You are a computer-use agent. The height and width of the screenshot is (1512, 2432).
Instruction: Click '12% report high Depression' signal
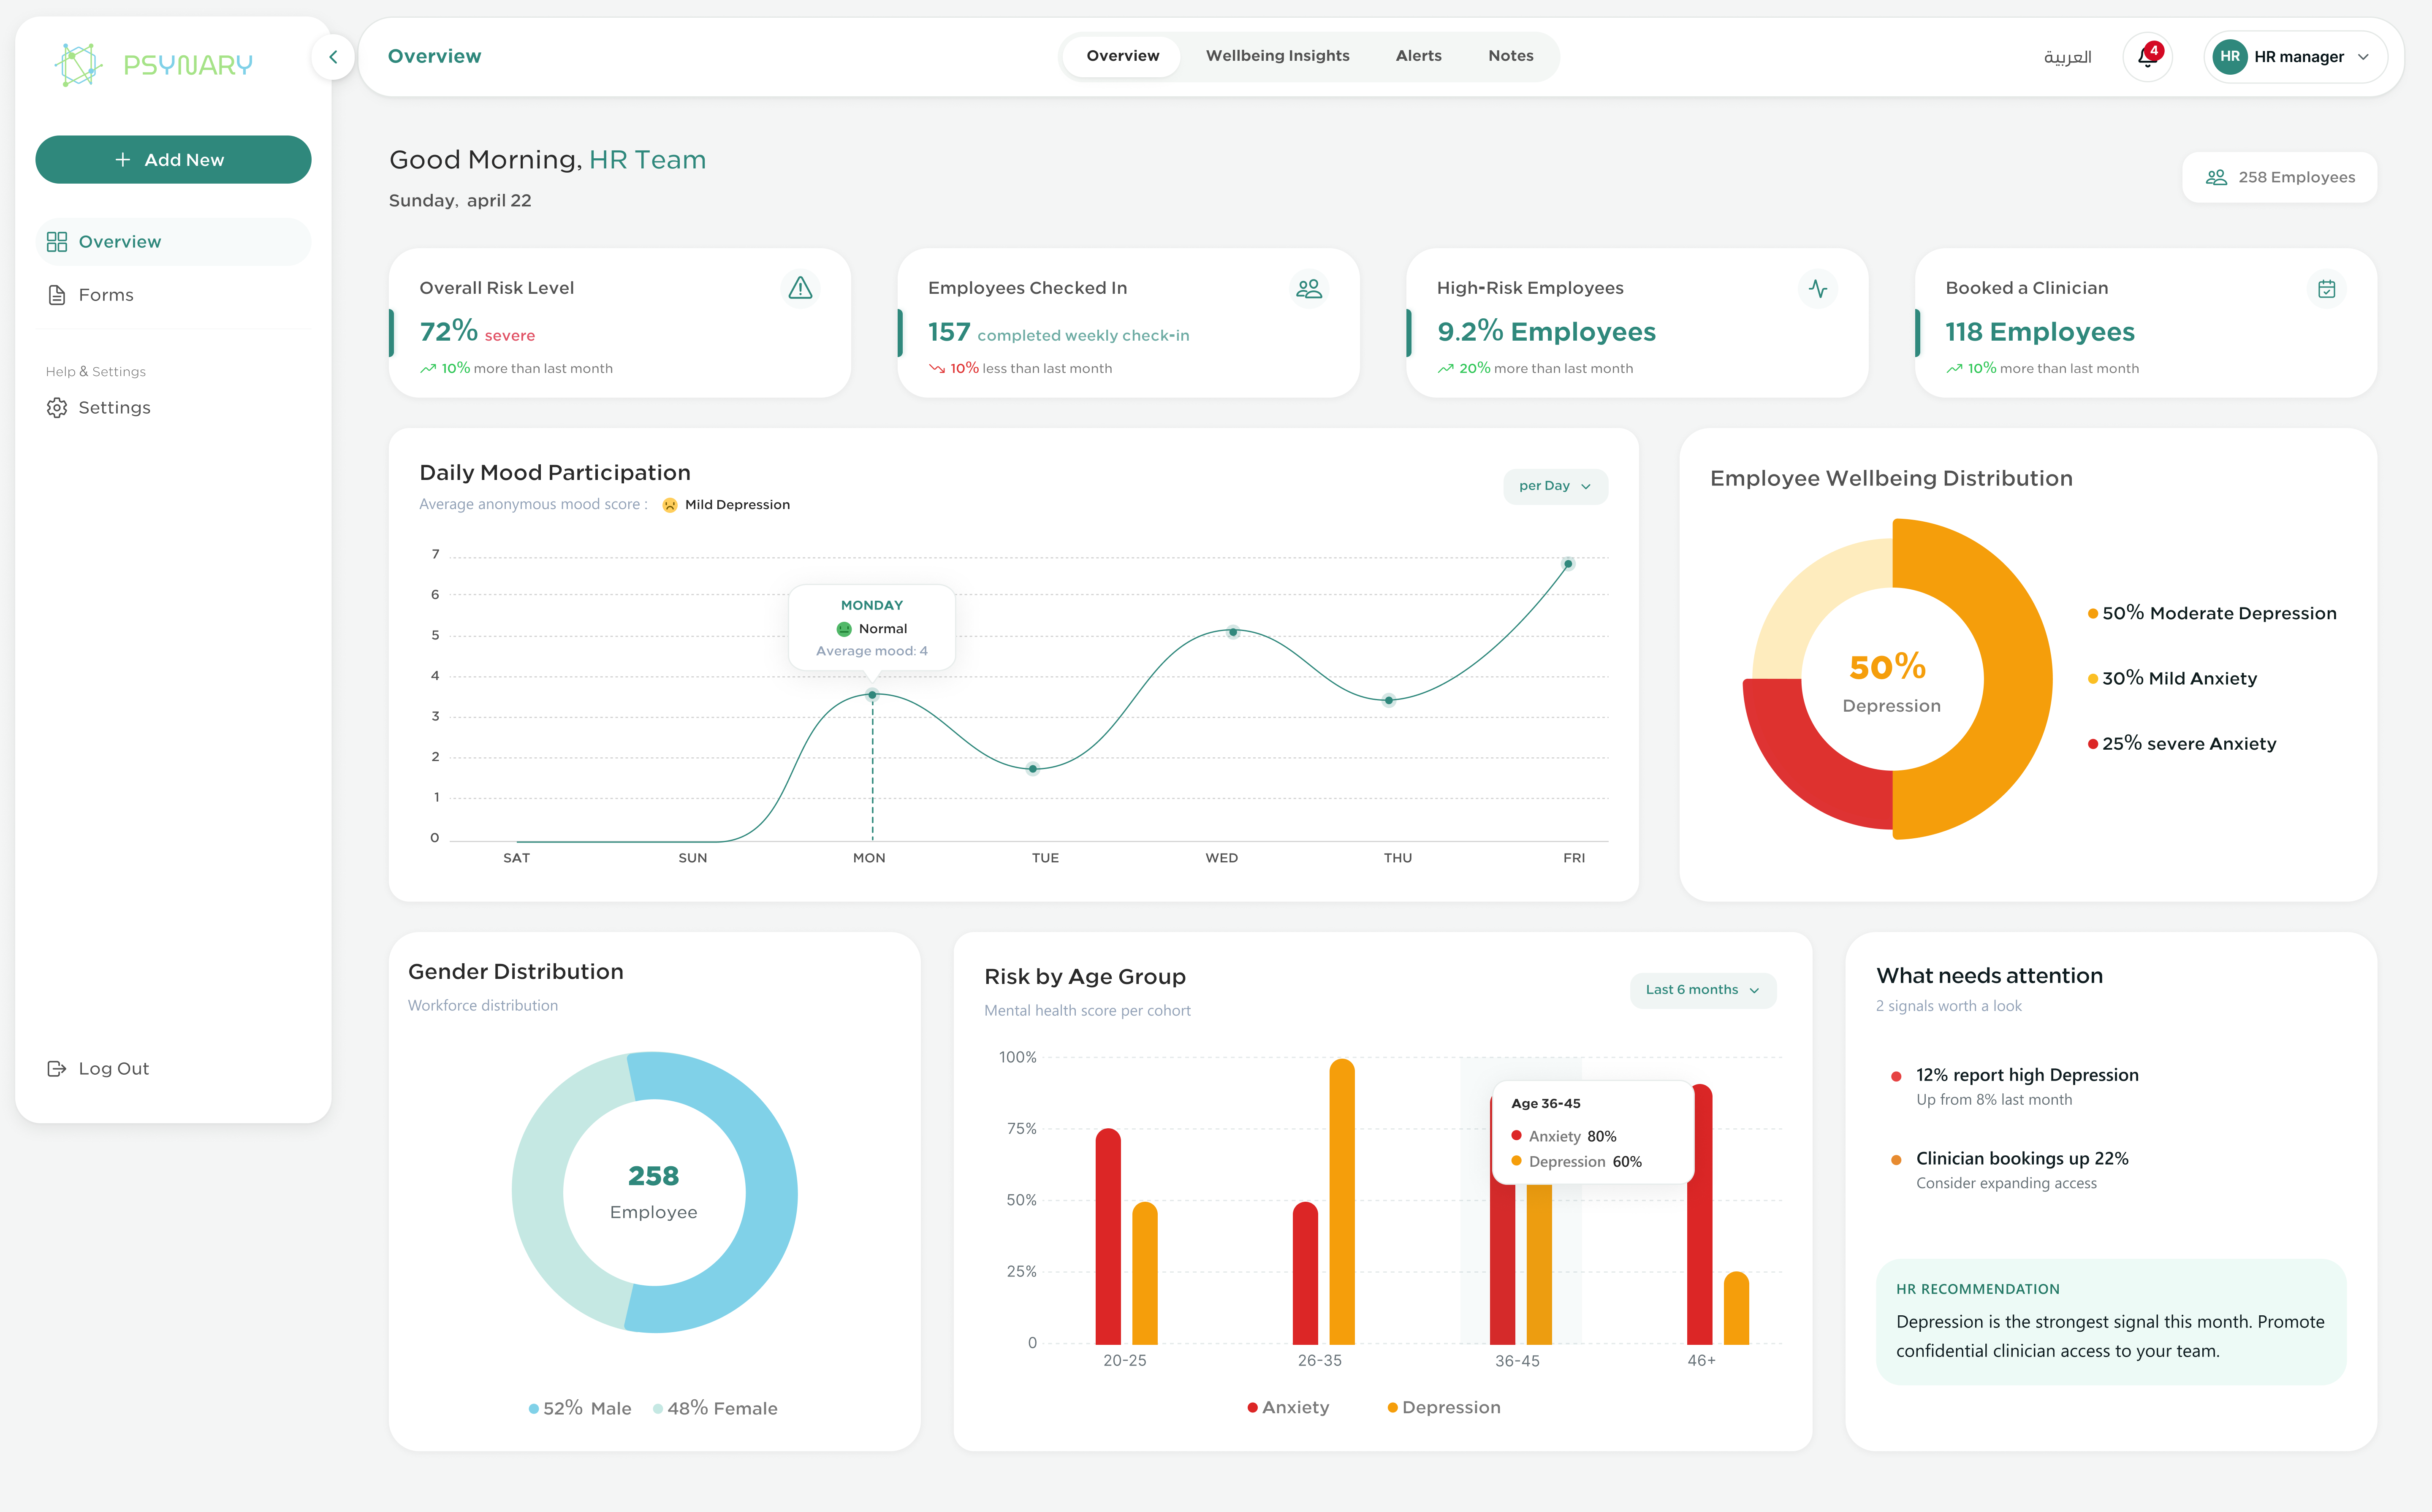click(2027, 1076)
